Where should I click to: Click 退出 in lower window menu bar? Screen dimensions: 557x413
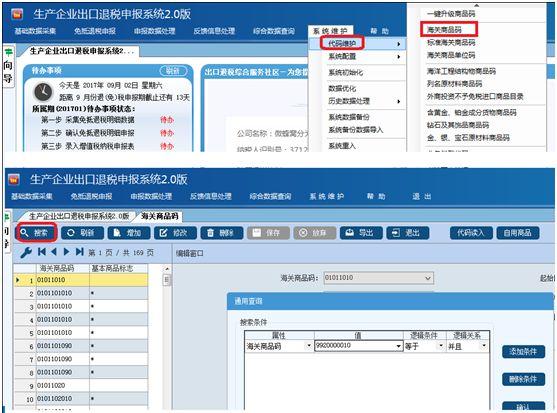click(422, 196)
